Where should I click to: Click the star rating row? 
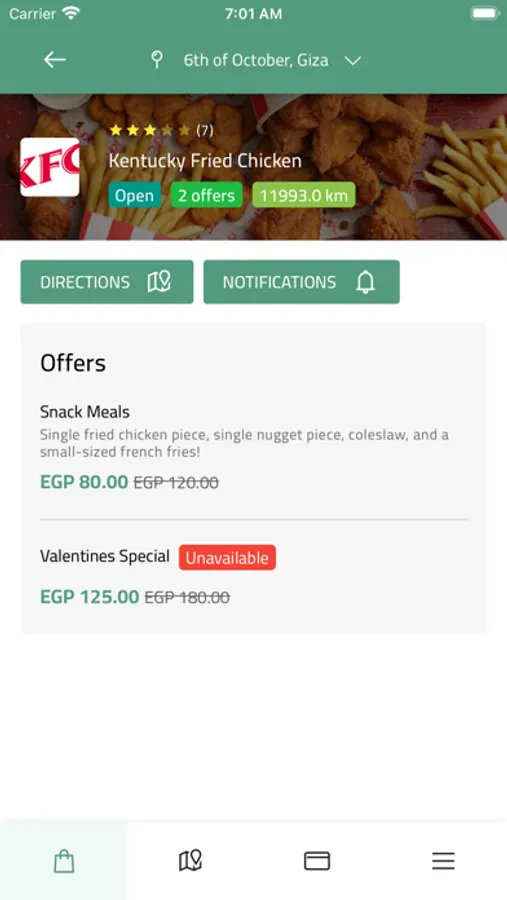161,130
